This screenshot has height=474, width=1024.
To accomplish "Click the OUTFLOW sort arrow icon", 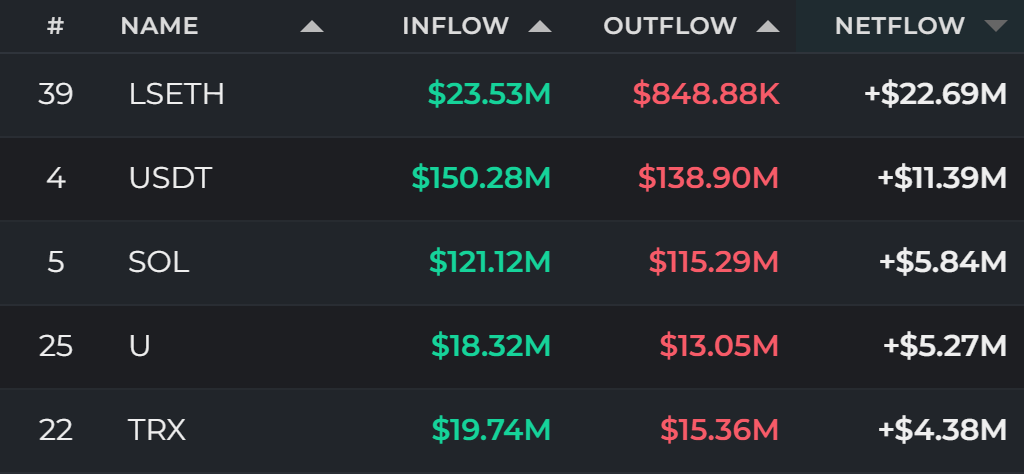I will (x=768, y=26).
